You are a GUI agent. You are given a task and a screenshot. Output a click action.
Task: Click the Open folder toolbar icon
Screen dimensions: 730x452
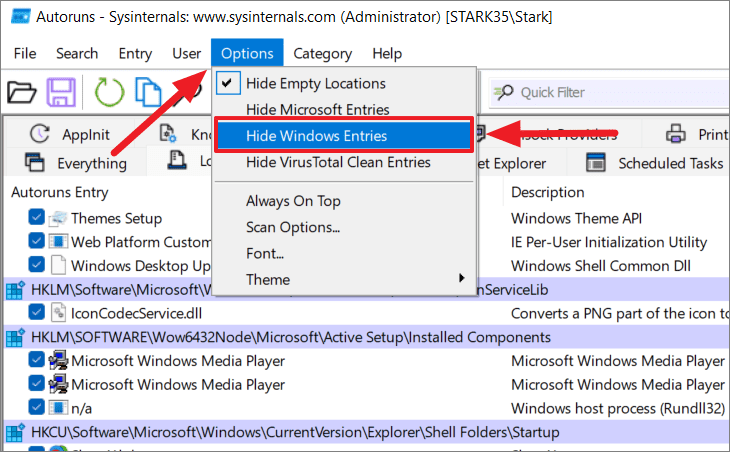click(x=21, y=92)
